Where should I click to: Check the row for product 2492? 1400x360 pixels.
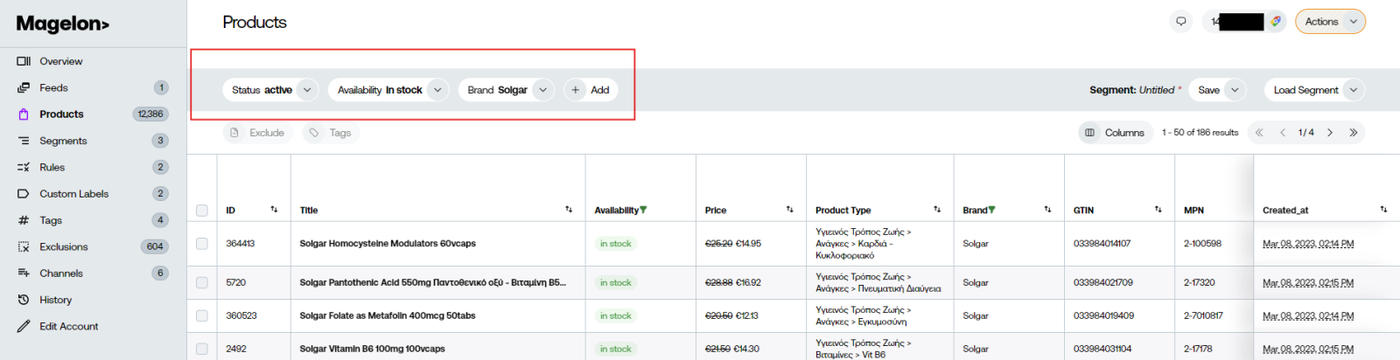tap(202, 349)
